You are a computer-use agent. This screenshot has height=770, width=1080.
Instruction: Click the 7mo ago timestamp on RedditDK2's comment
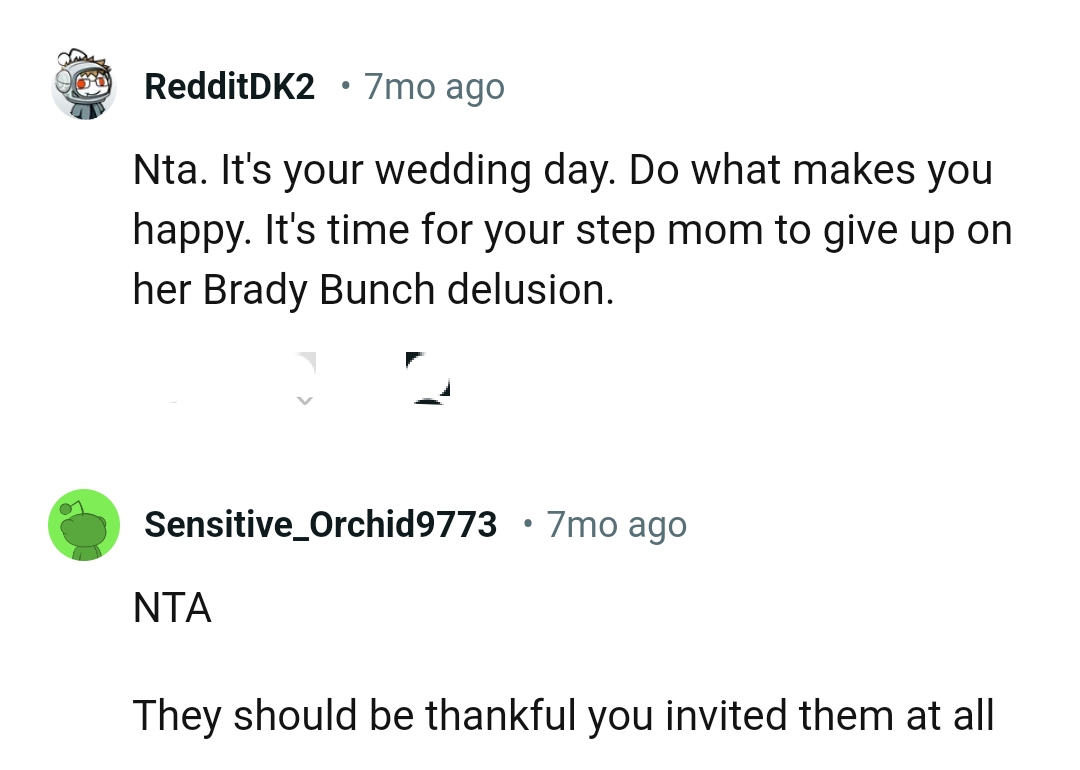click(433, 86)
